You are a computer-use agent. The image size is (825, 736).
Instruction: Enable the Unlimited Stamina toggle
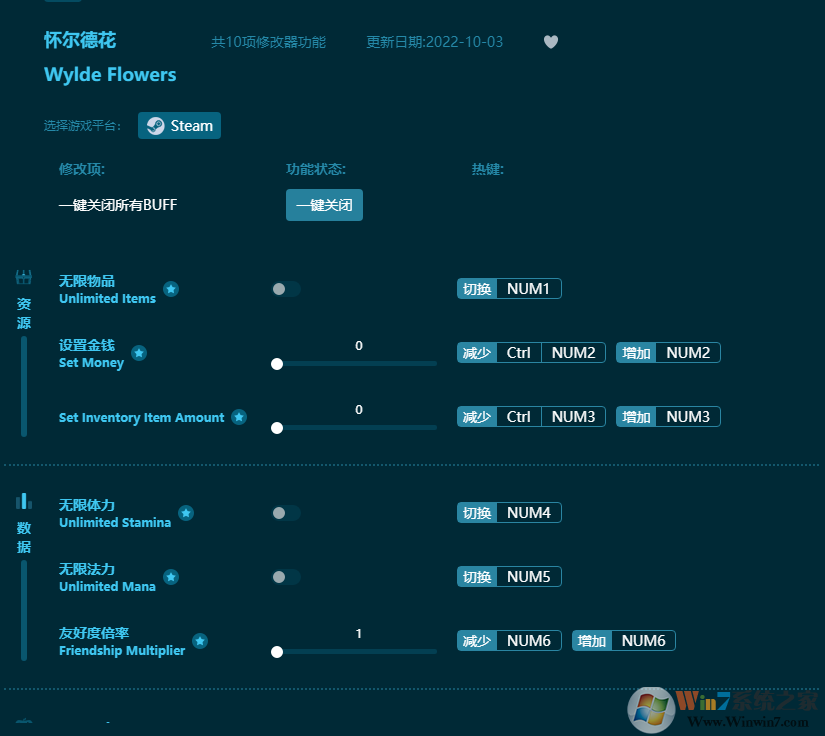coord(285,512)
